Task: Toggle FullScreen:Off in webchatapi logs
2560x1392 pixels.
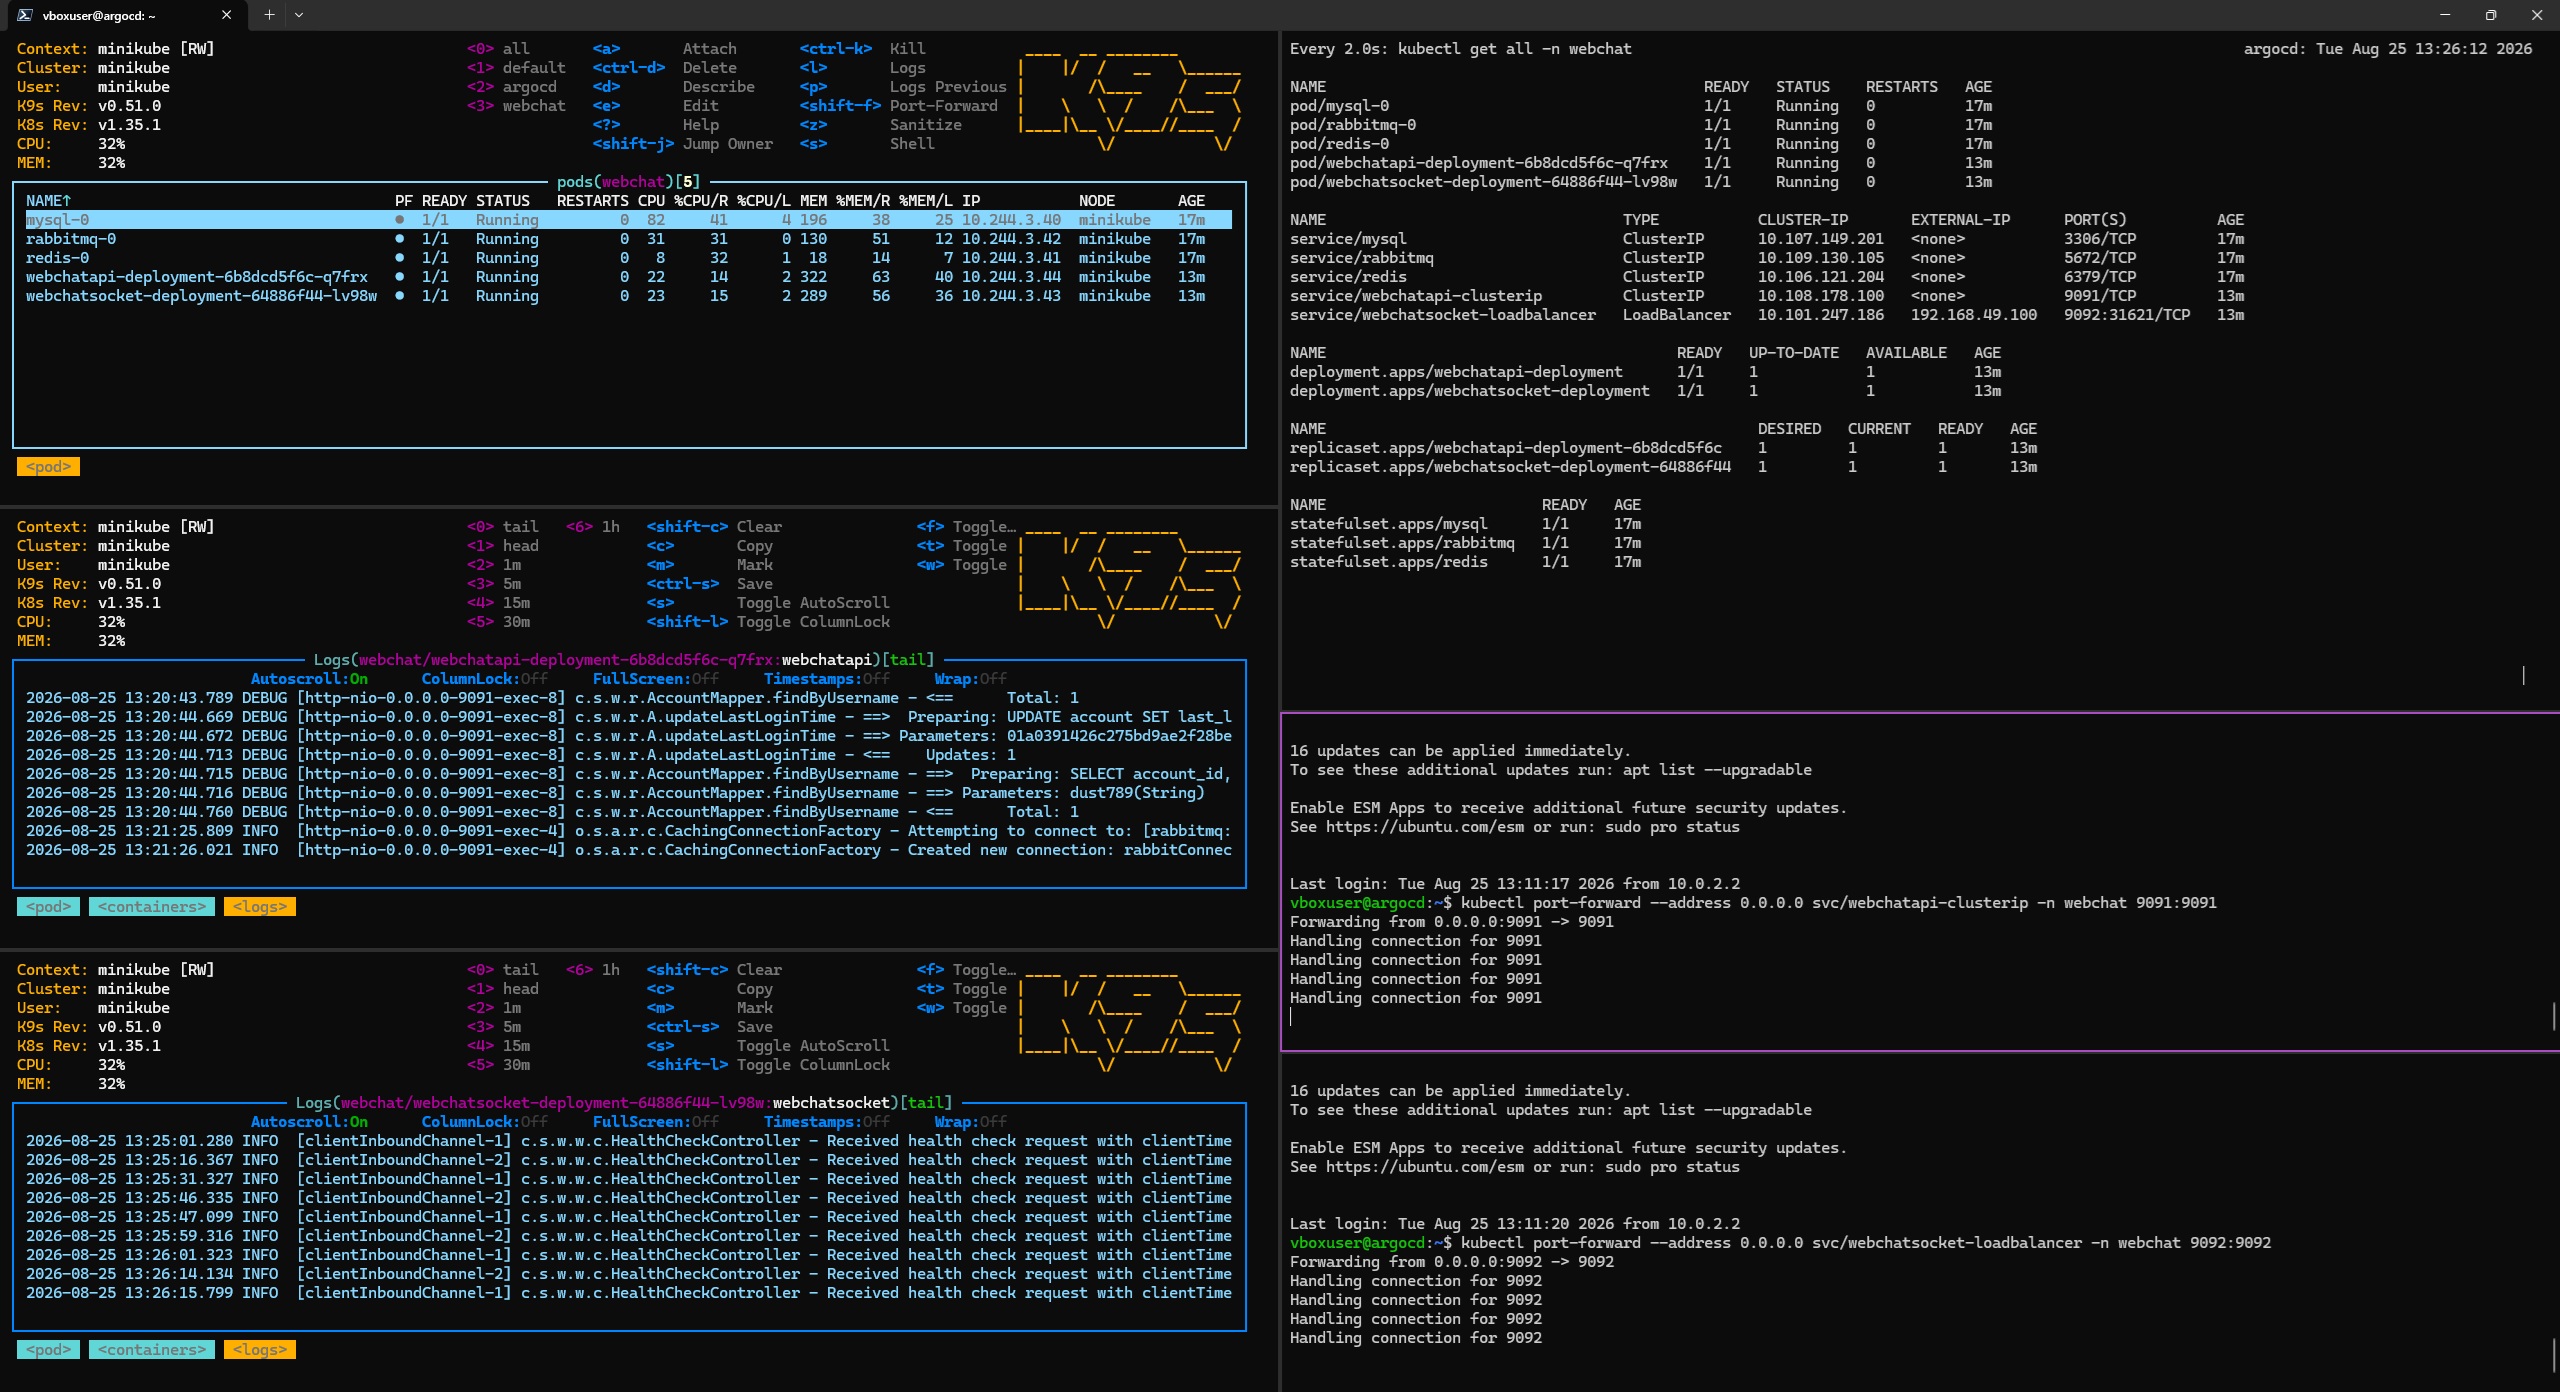Action: coord(655,679)
